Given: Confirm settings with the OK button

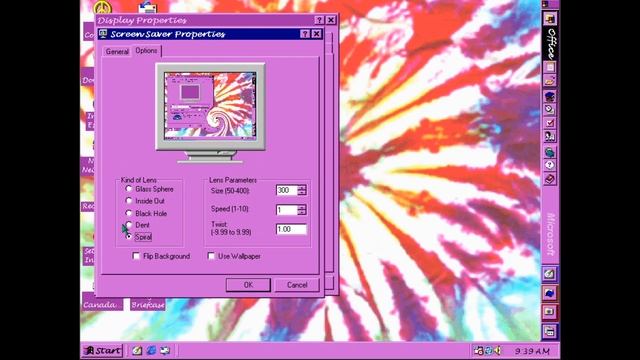Looking at the screenshot, I should pyautogui.click(x=248, y=285).
